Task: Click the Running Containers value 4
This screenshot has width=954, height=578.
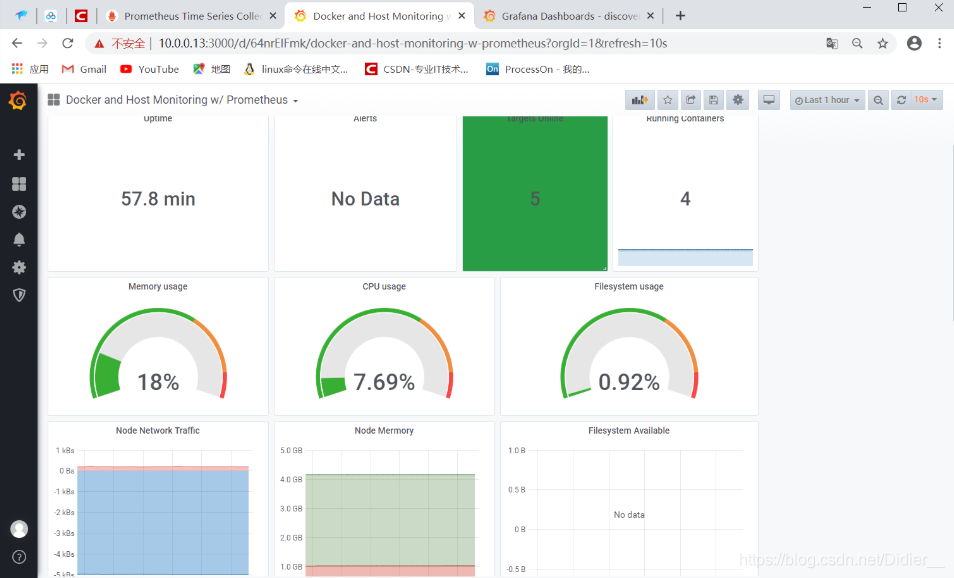Action: pyautogui.click(x=685, y=199)
